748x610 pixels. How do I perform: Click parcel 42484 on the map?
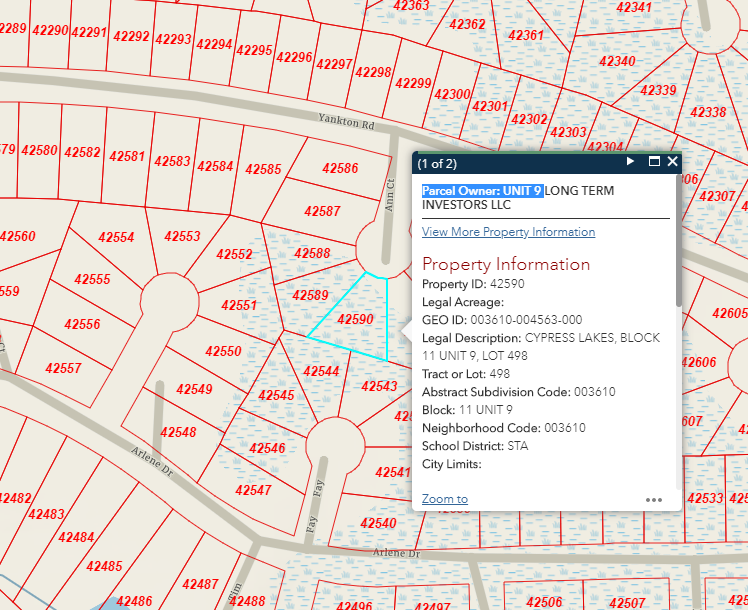[76, 538]
